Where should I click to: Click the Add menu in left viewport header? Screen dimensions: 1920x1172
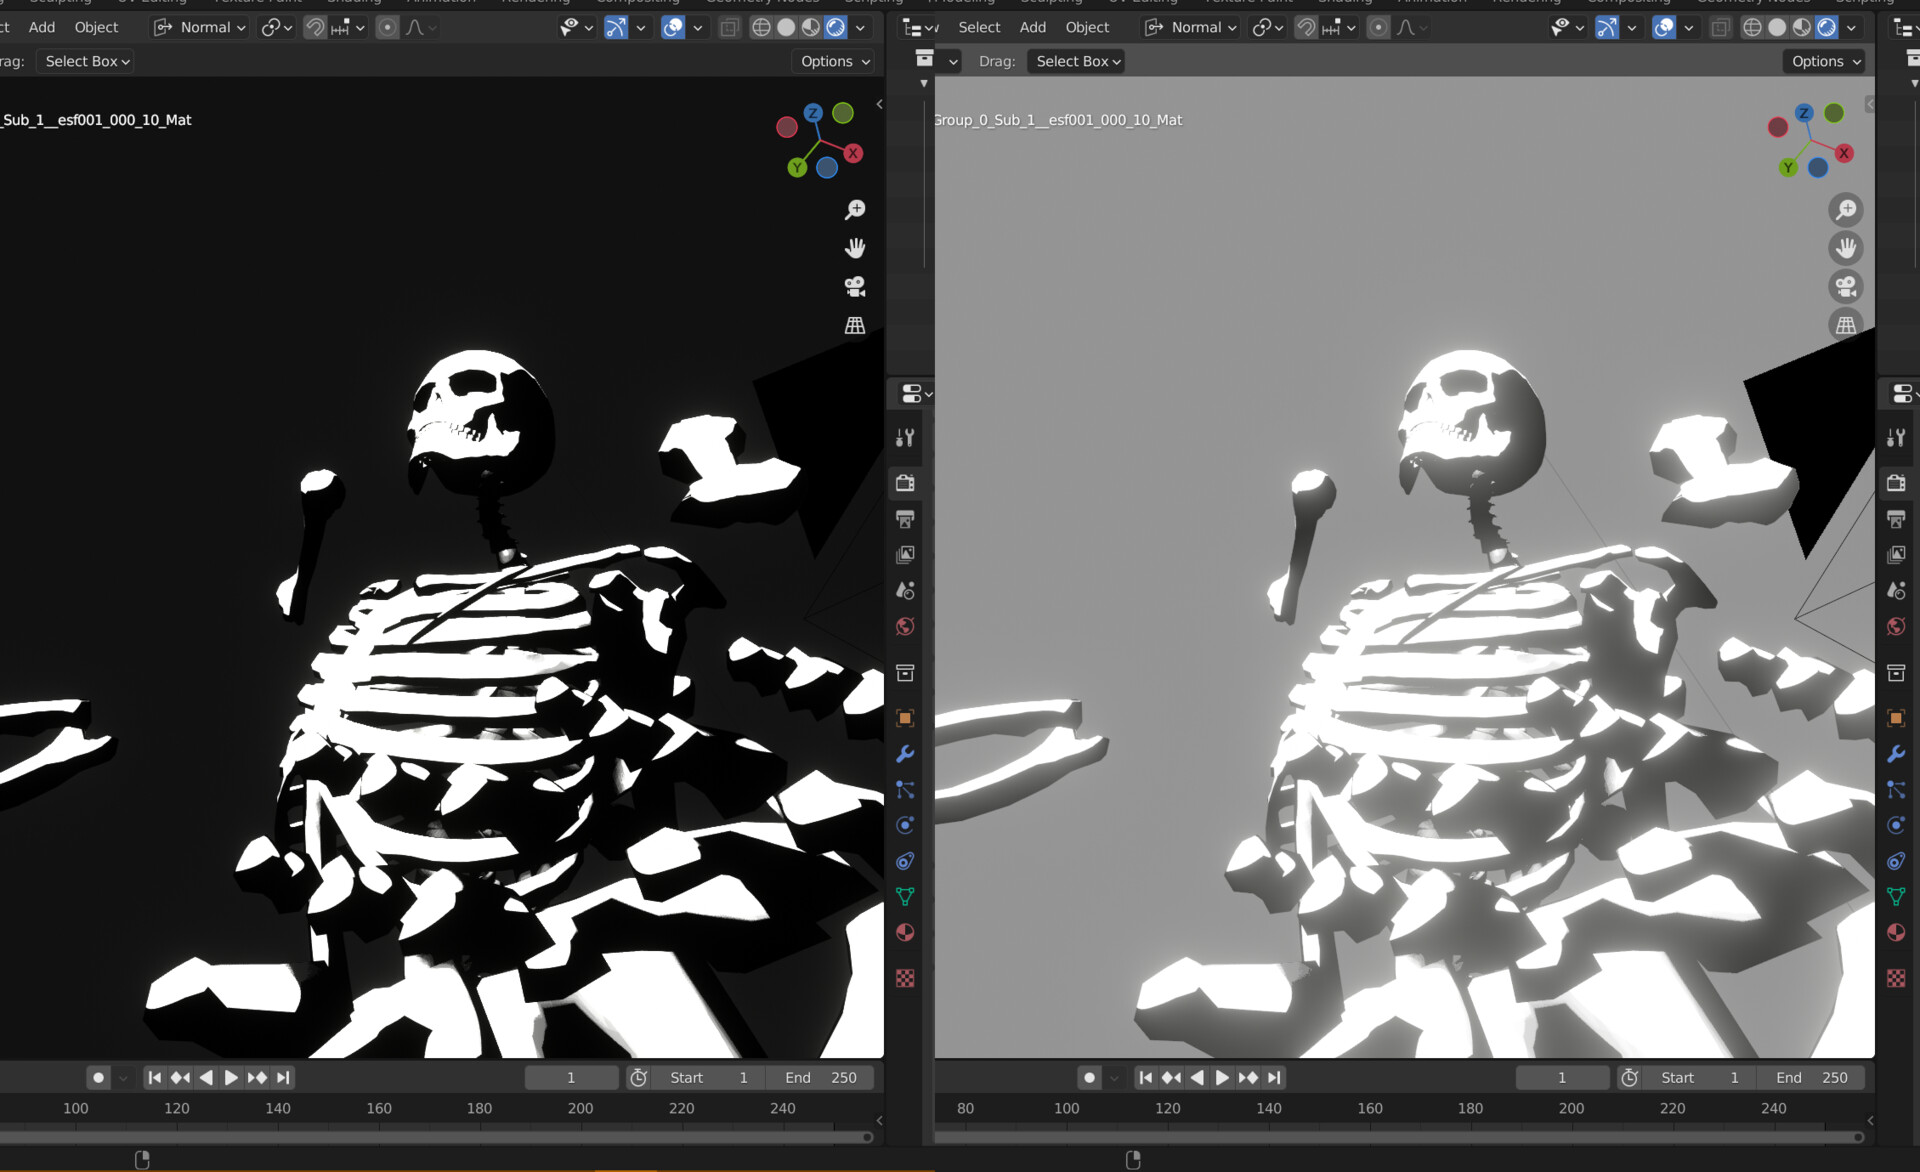[x=41, y=27]
